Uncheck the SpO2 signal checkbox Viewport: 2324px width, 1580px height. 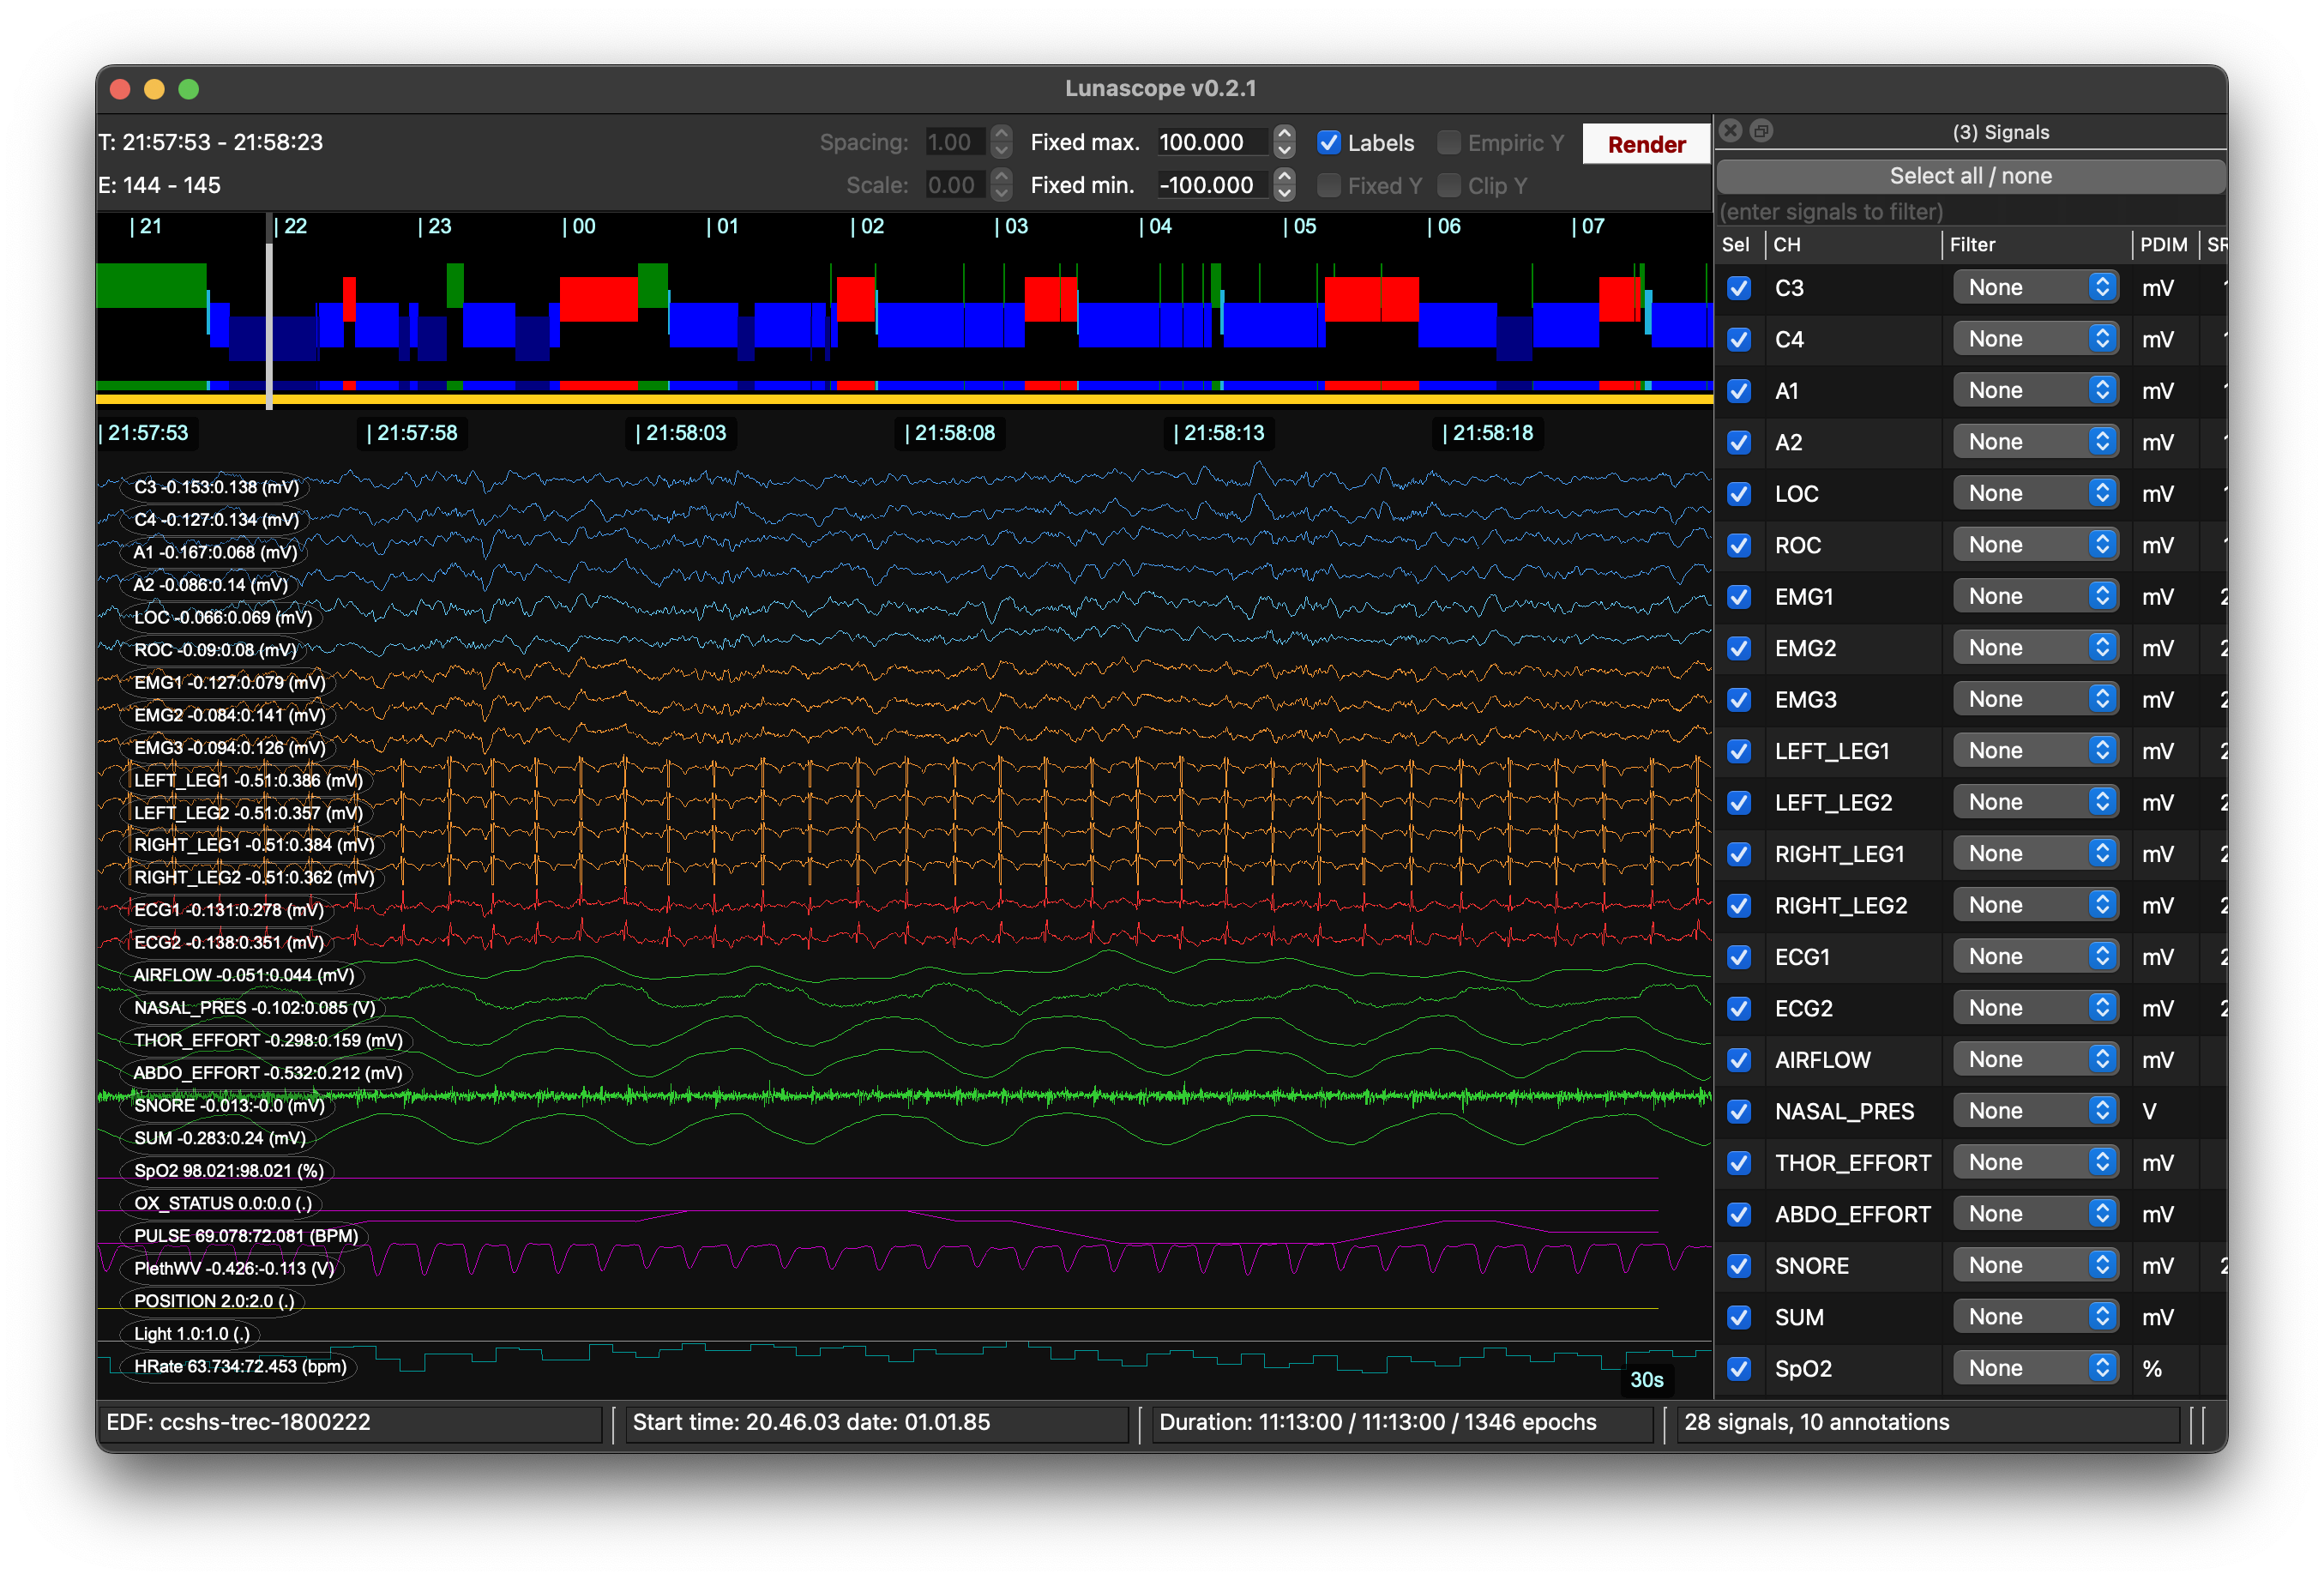pyautogui.click(x=1739, y=1368)
